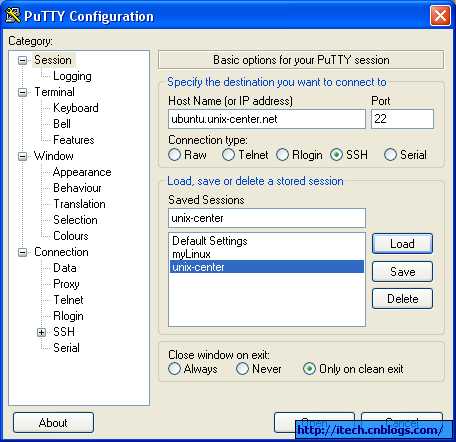Collapse the Window tree node
This screenshot has width=456, height=442.
pyautogui.click(x=23, y=156)
